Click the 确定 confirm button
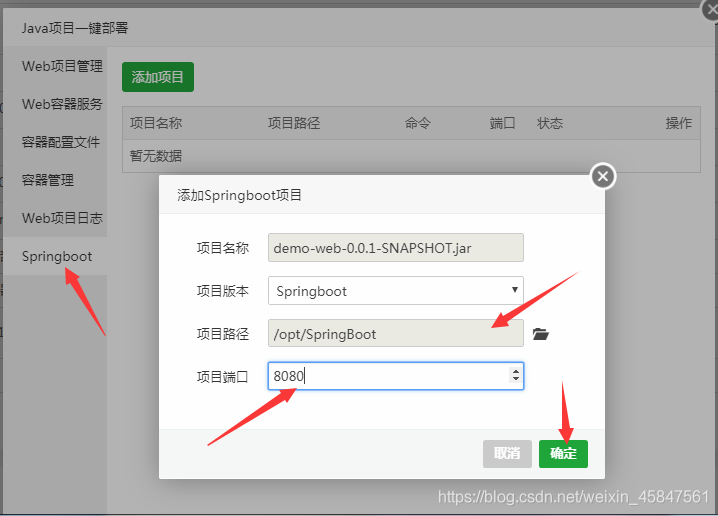Image resolution: width=718 pixels, height=516 pixels. (x=563, y=454)
